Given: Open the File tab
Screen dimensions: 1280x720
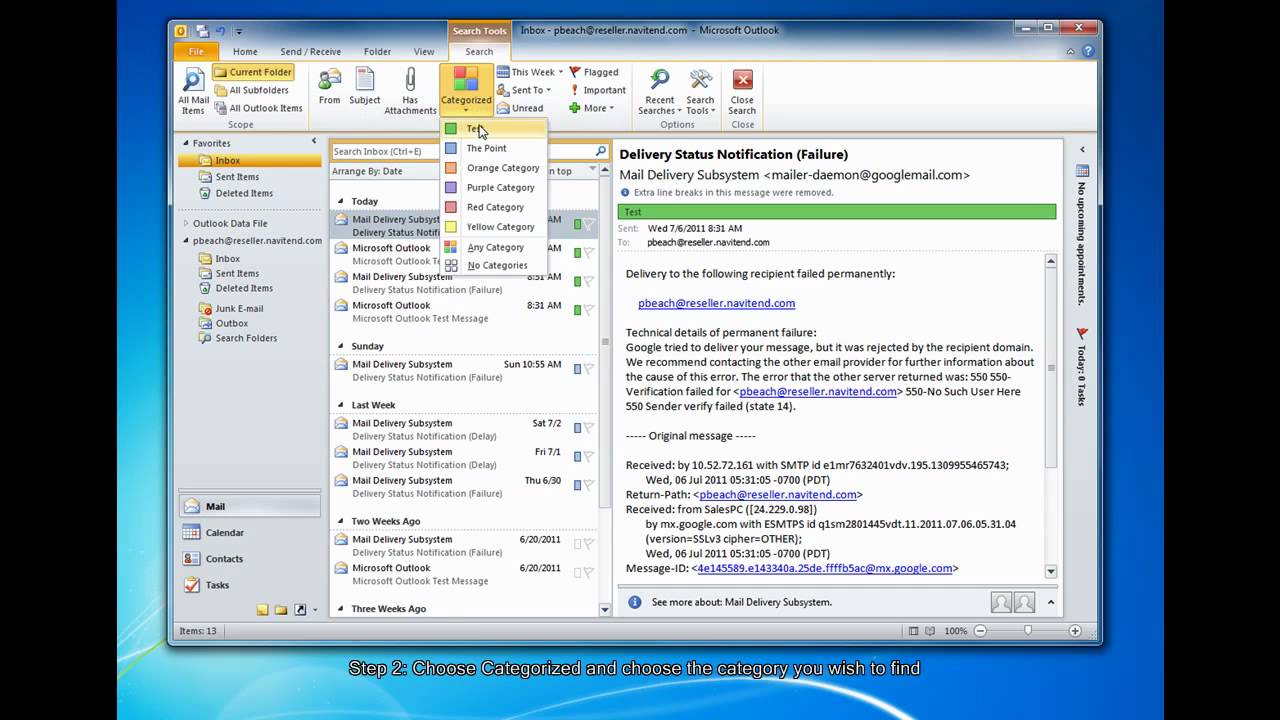Looking at the screenshot, I should pos(196,51).
